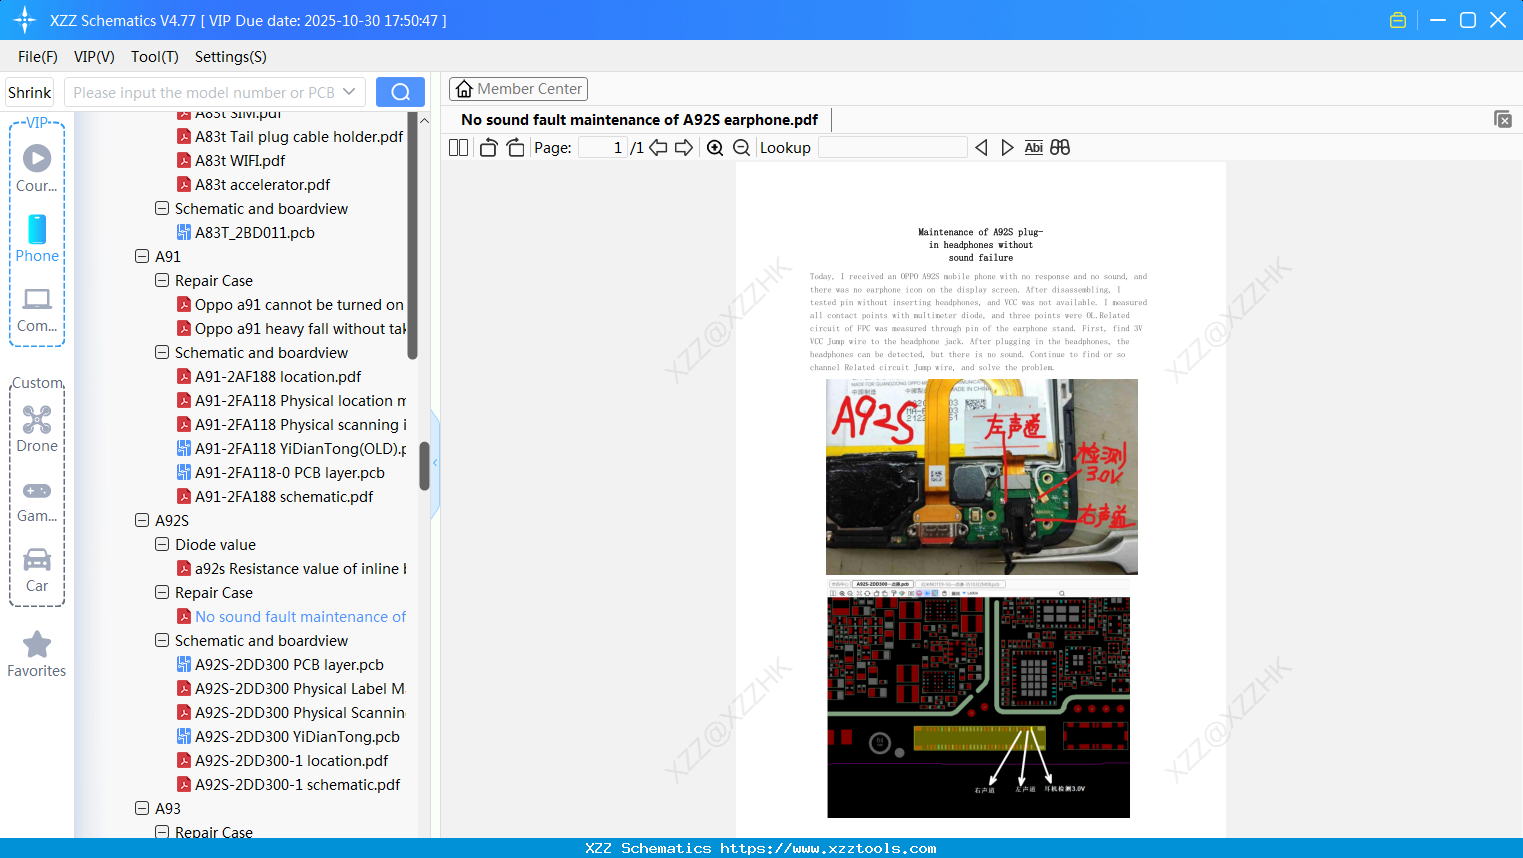Open a92s Resistance value of inline file
Screen dimensions: 1523x858
pyautogui.click(x=292, y=568)
